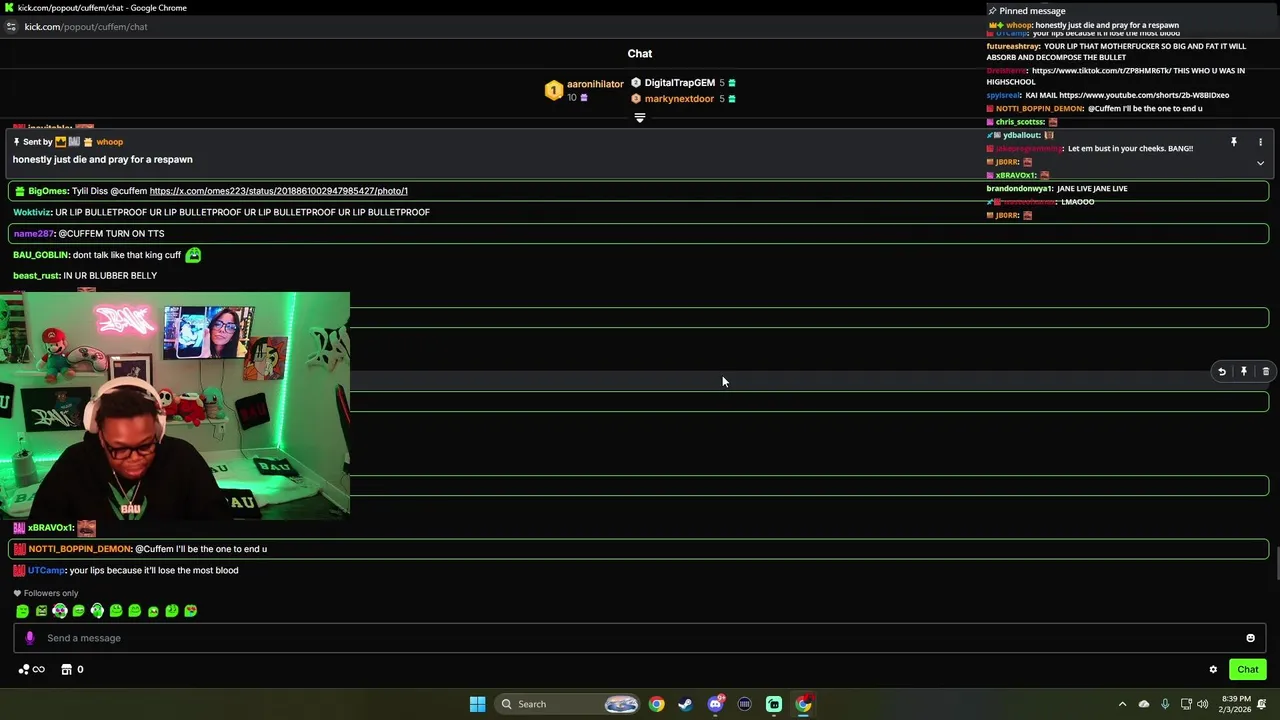
Task: Select the second green emote in the quick row
Action: point(41,611)
